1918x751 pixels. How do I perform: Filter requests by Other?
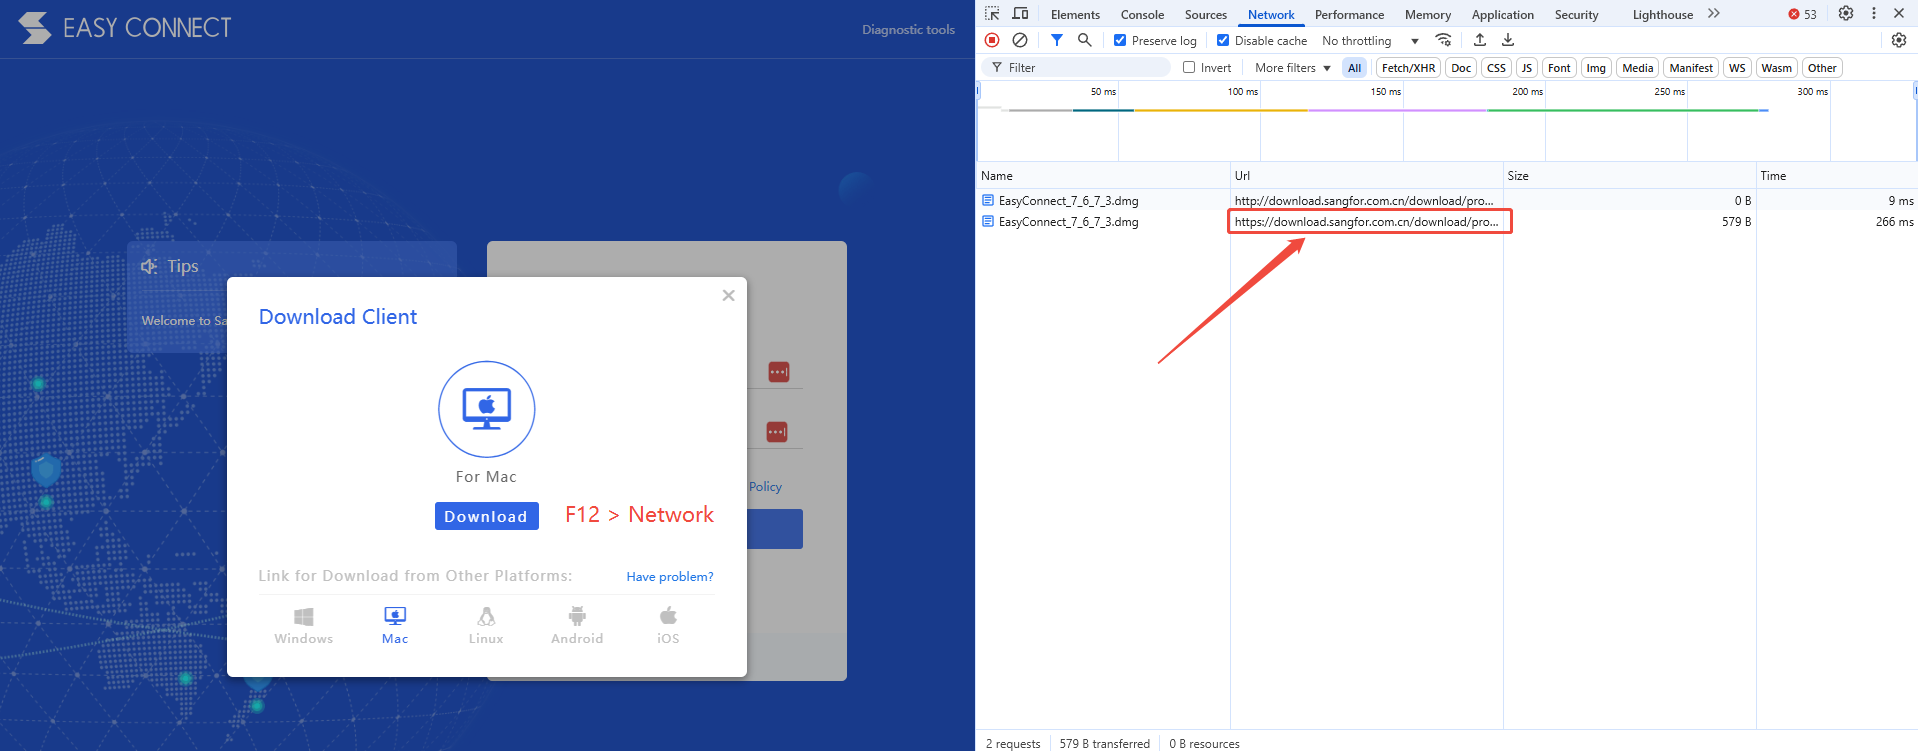(x=1822, y=68)
